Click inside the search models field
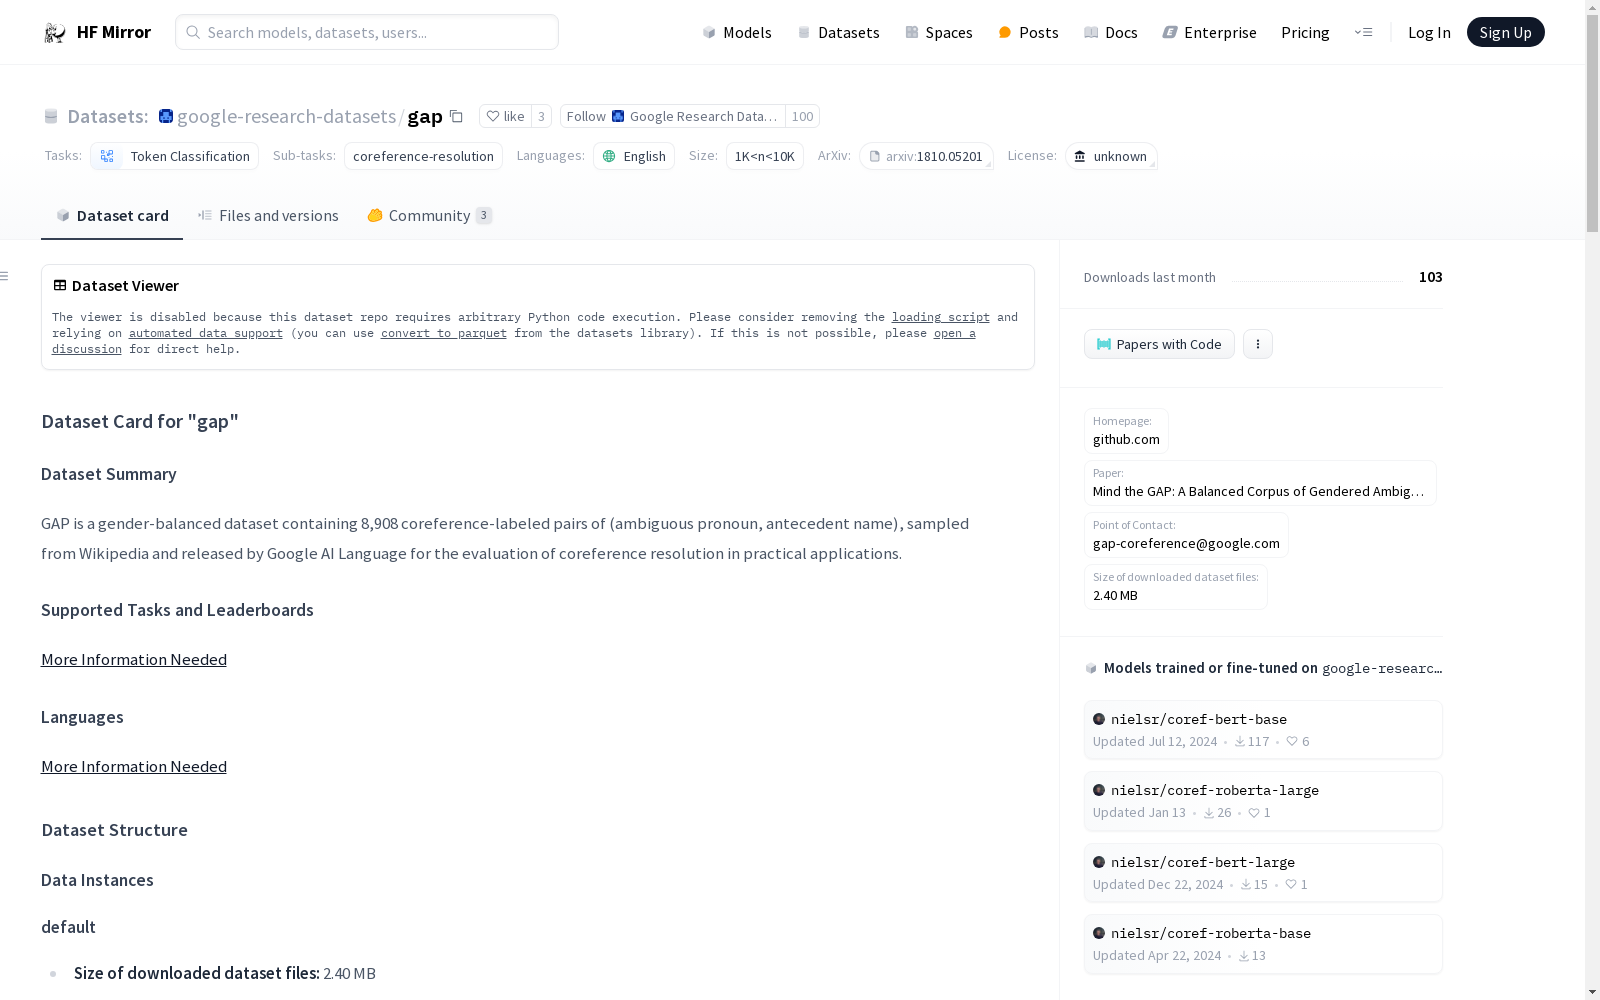 [x=367, y=32]
